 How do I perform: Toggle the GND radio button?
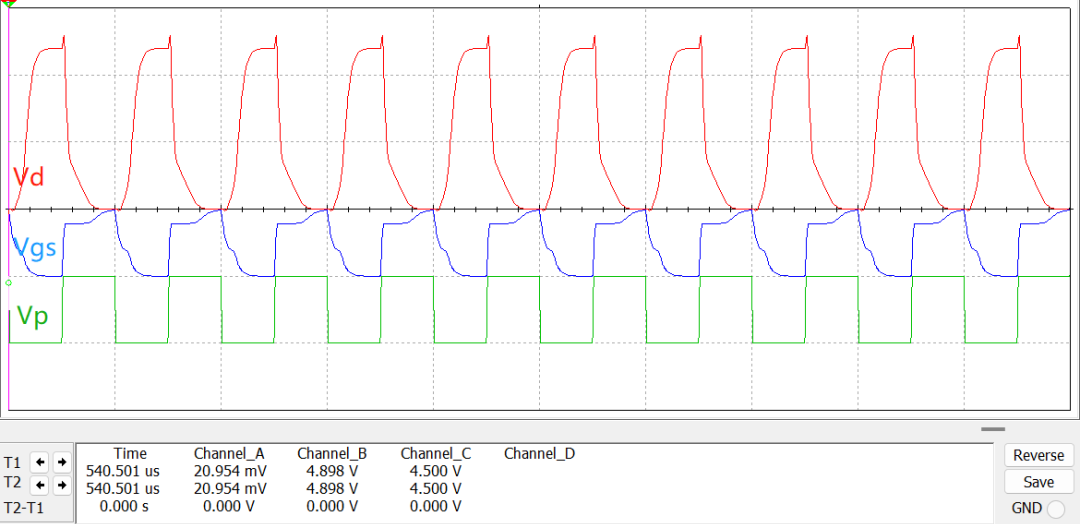pos(1055,508)
